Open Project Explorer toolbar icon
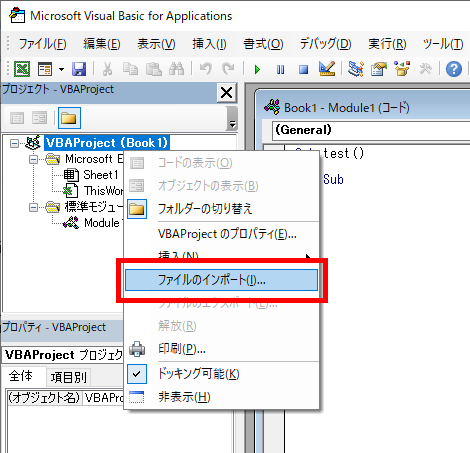The width and height of the screenshot is (470, 453). (x=355, y=69)
